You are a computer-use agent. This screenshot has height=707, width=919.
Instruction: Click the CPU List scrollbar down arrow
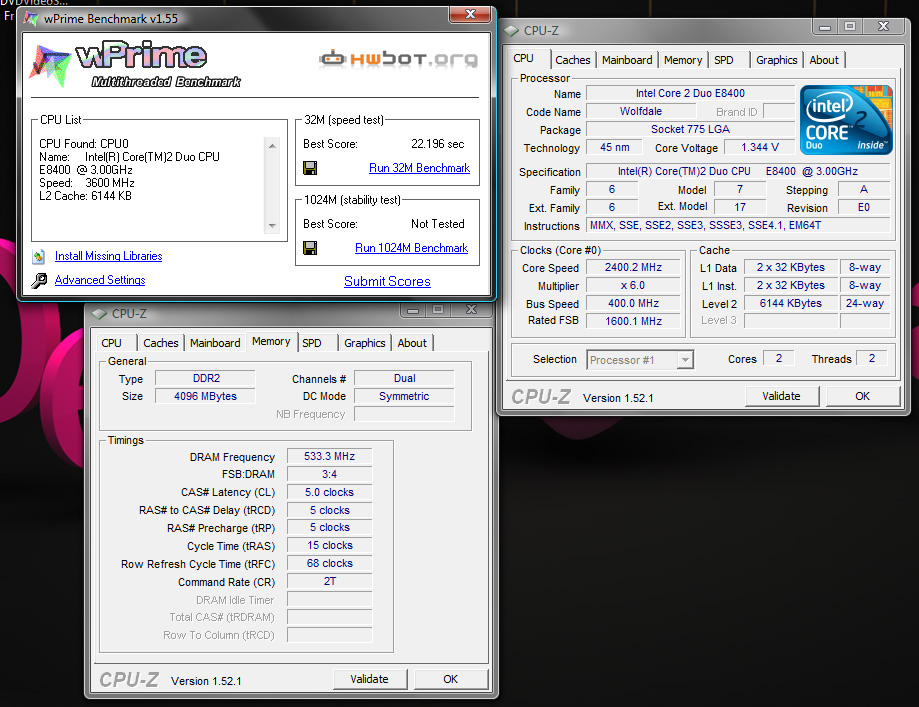coord(272,226)
